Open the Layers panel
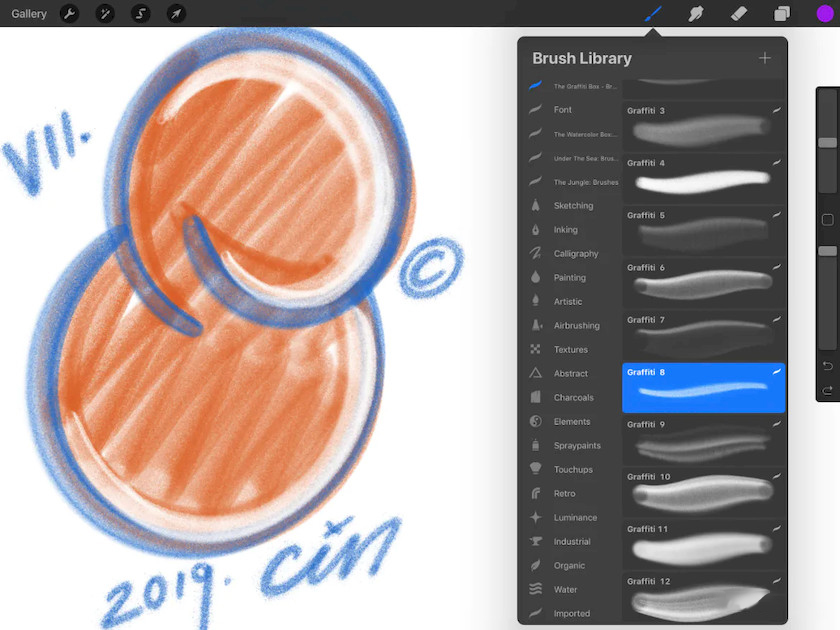The width and height of the screenshot is (840, 630). coord(782,14)
